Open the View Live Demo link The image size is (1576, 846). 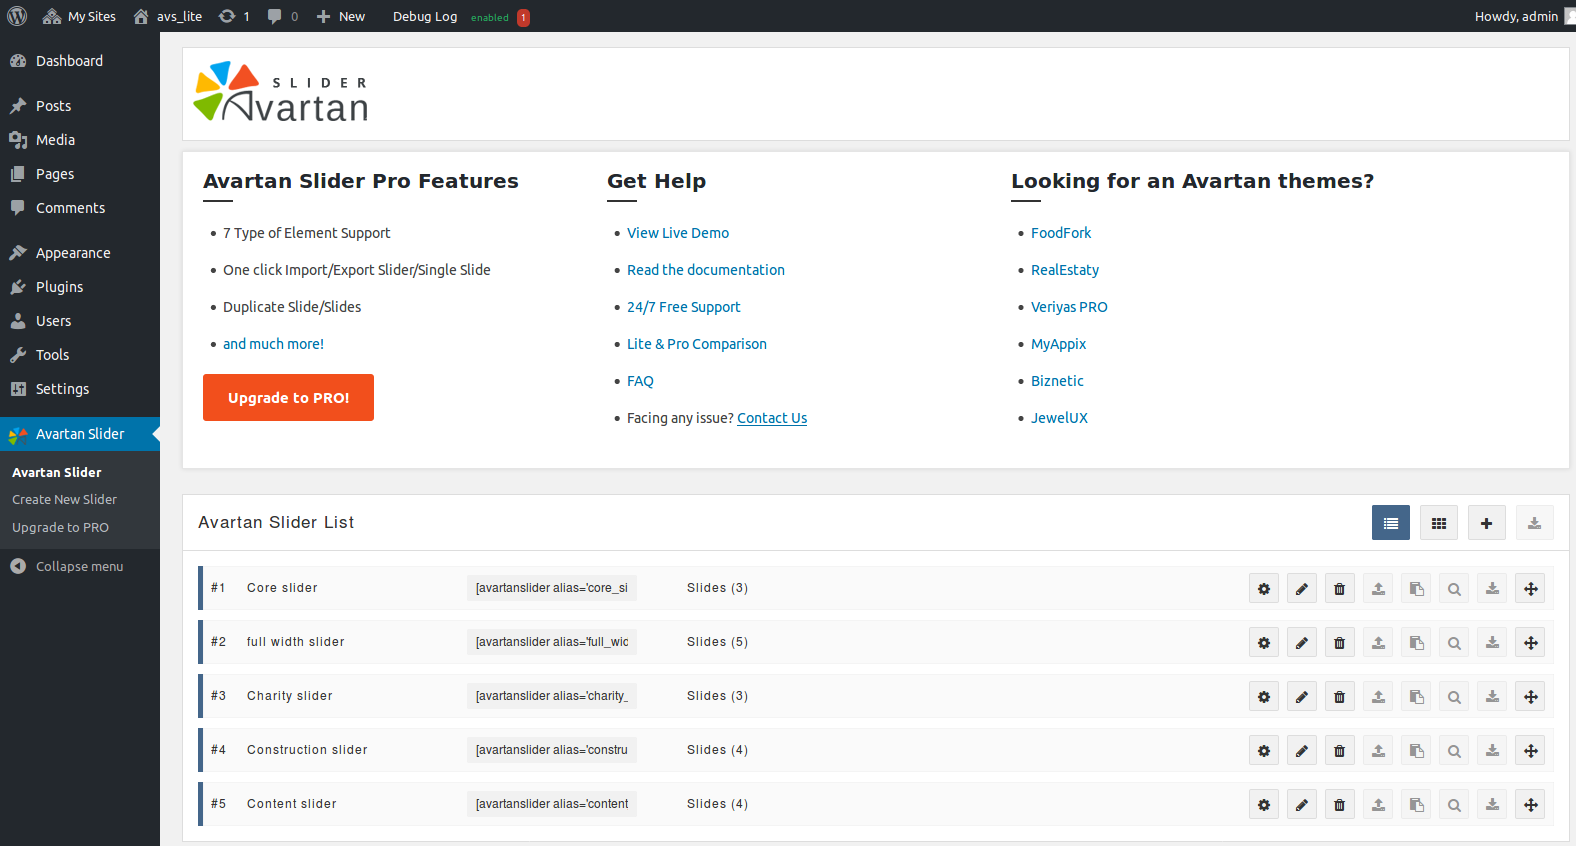point(677,233)
